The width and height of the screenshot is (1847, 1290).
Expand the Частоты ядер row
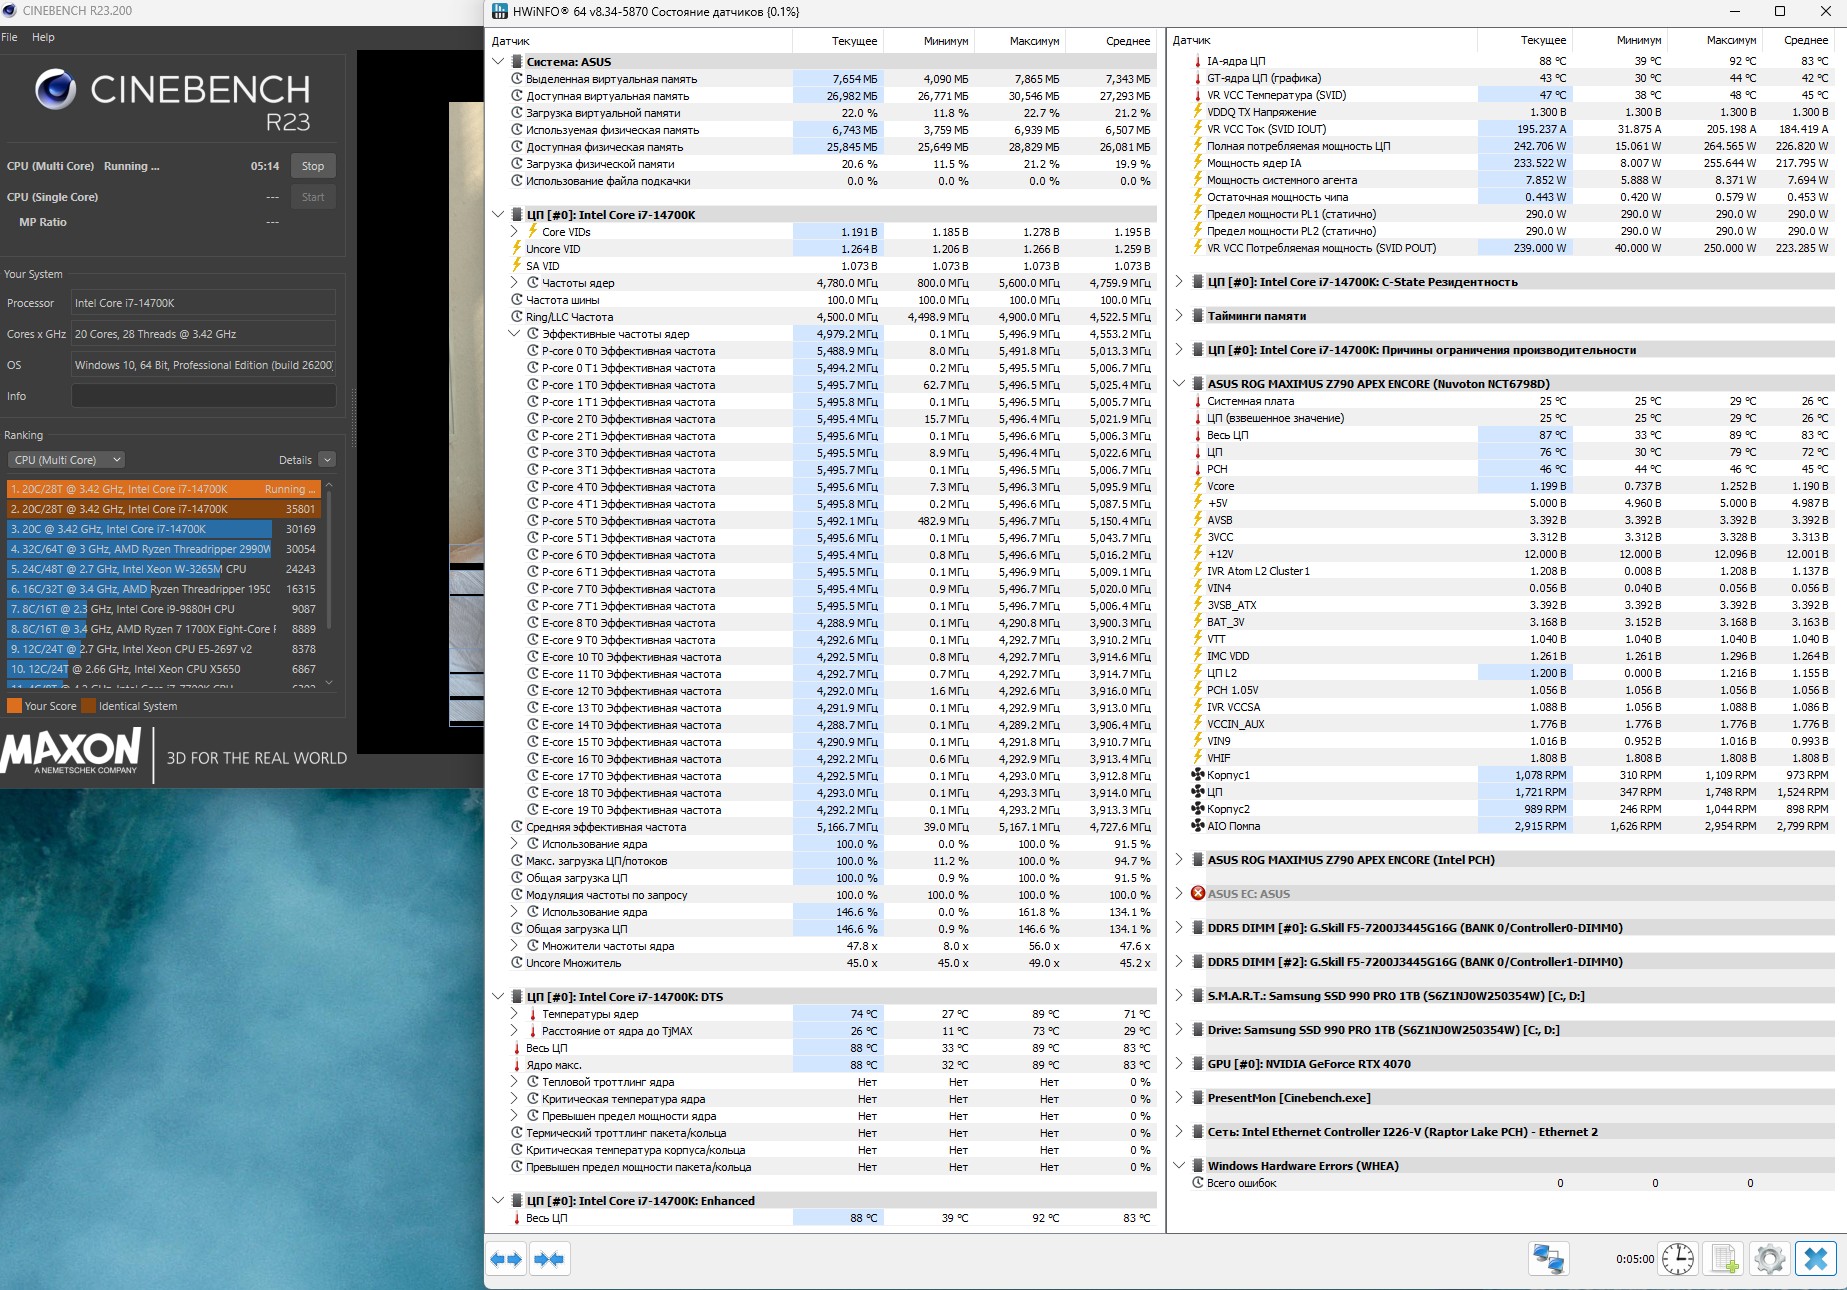(x=515, y=283)
